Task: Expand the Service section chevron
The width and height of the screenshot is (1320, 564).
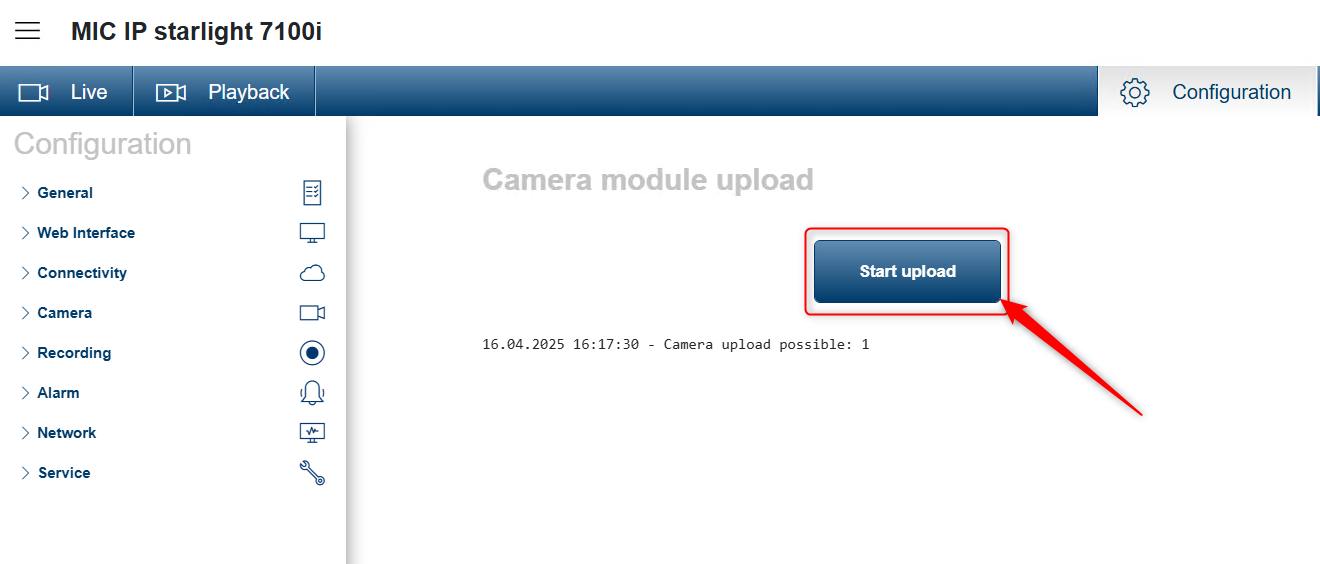Action: [25, 473]
